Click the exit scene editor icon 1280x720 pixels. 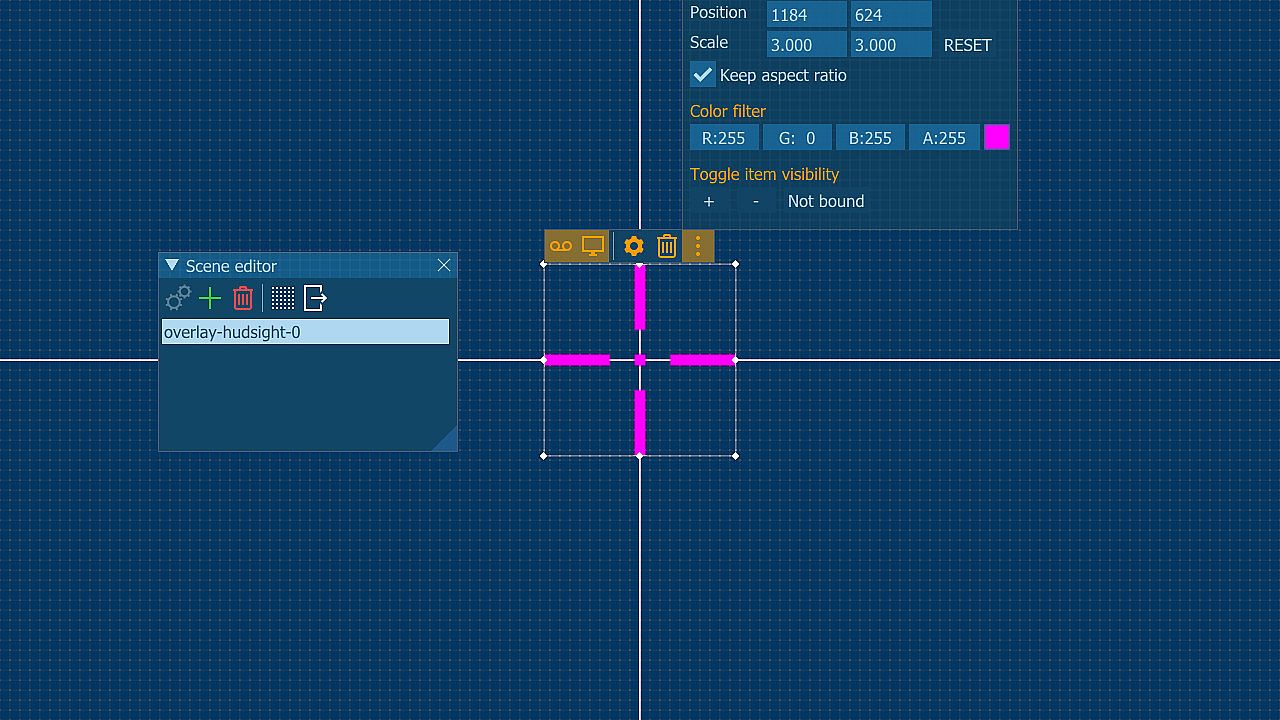(315, 298)
